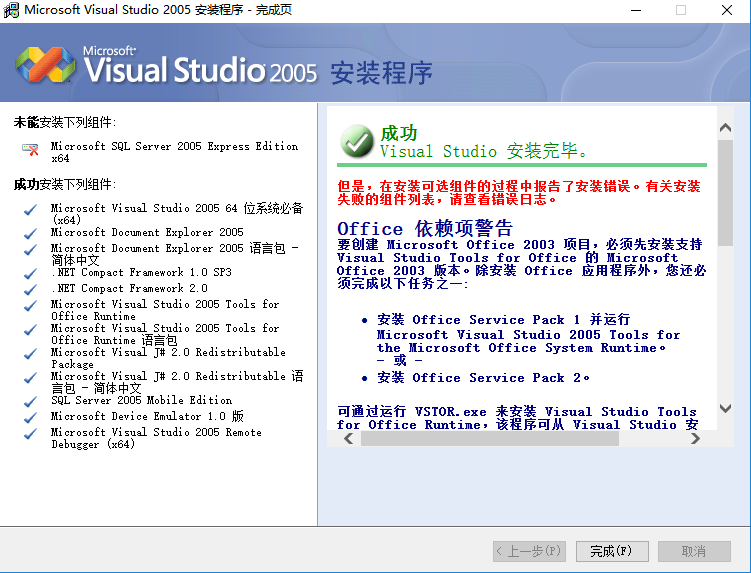Viewport: 751px width, 573px height.
Task: Select Microsoft Device Emulator 1.0 版 entry
Action: coord(148,416)
